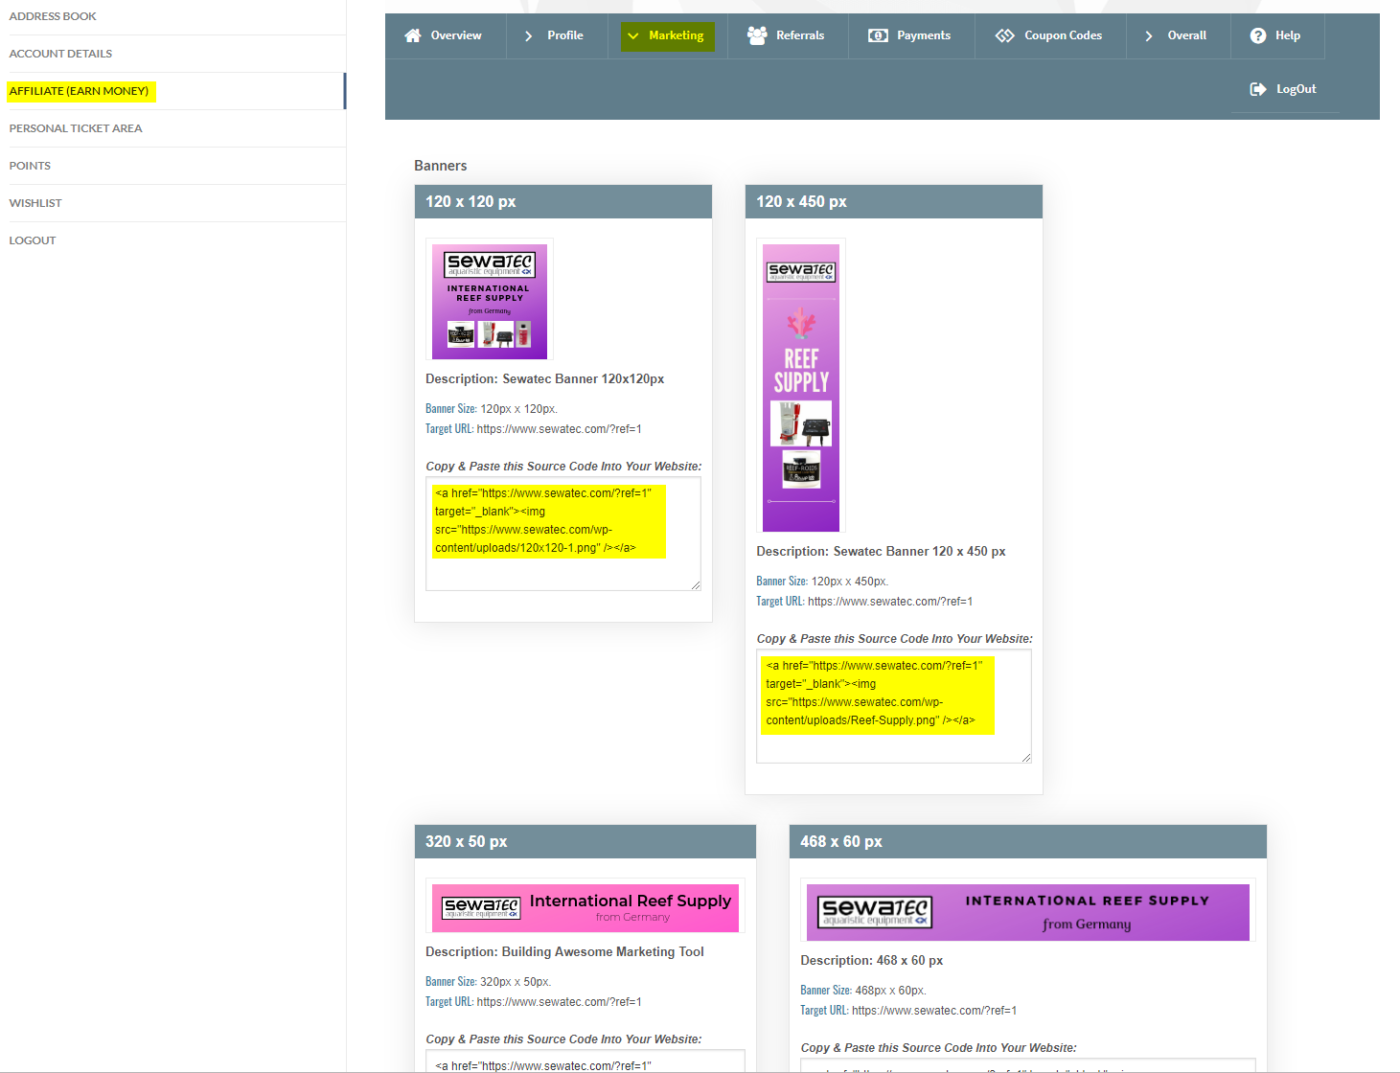Open Points in sidebar
The image size is (1400, 1073).
[x=30, y=165]
